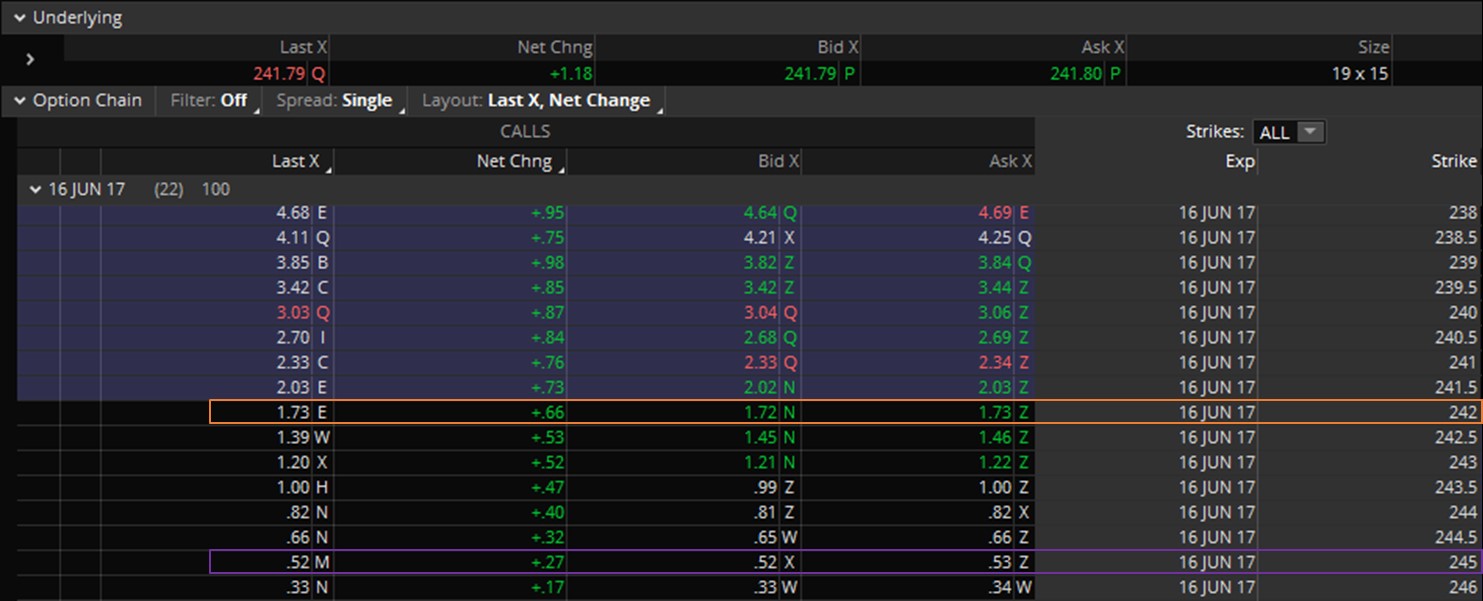Open the Filter Off menu
Viewport: 1483px width, 601px height.
click(209, 101)
